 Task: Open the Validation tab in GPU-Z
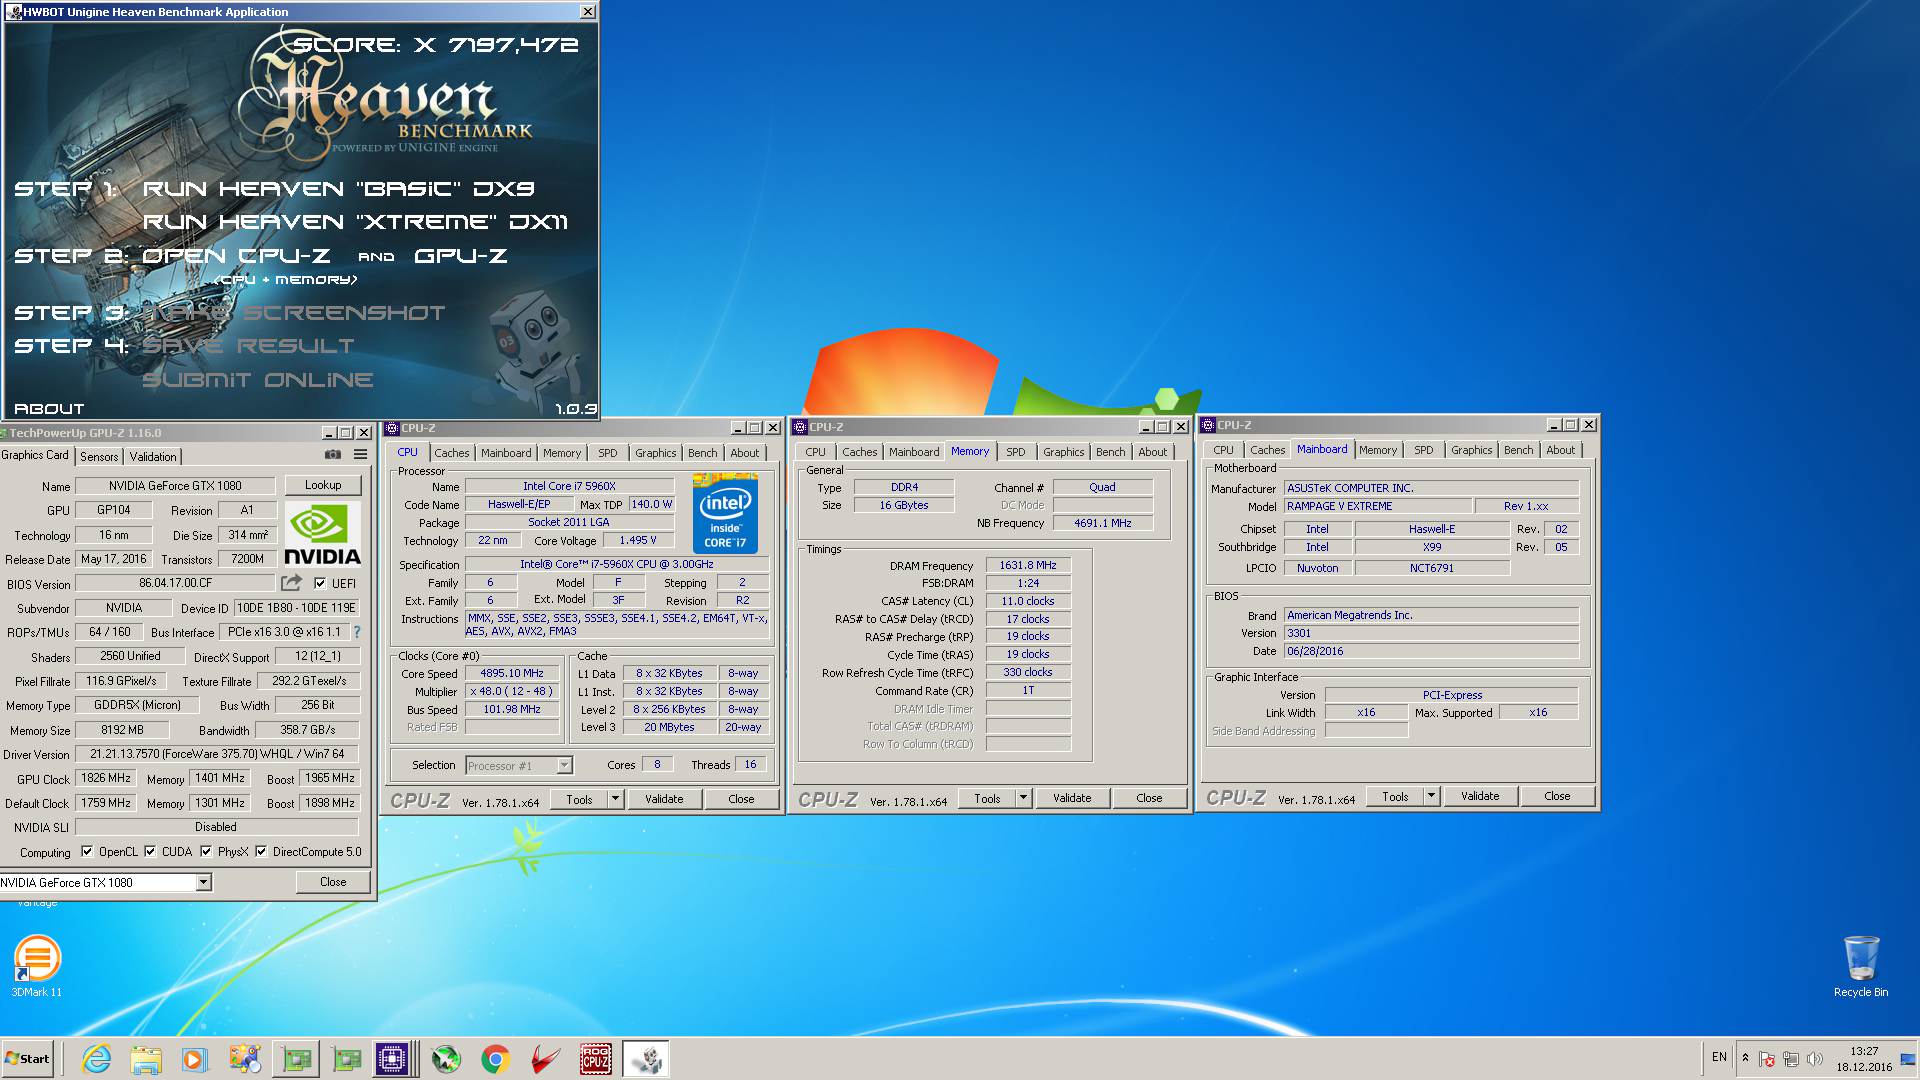click(x=153, y=456)
